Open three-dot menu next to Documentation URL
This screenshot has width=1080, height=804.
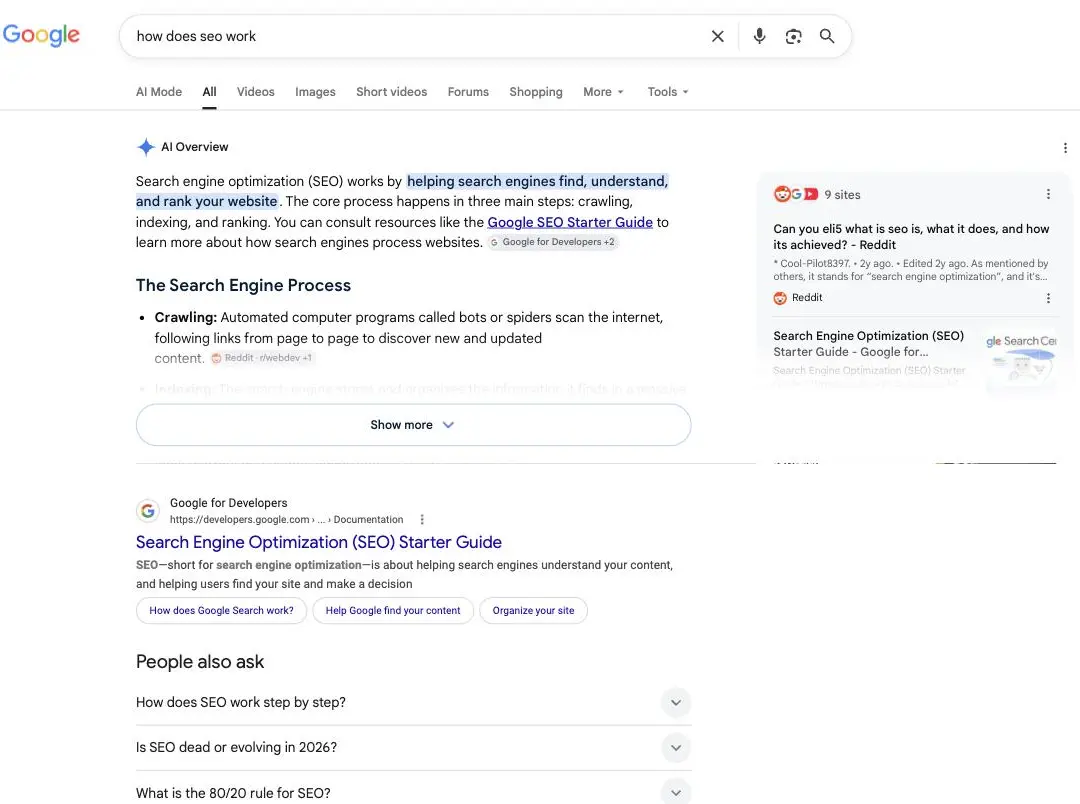tap(422, 519)
